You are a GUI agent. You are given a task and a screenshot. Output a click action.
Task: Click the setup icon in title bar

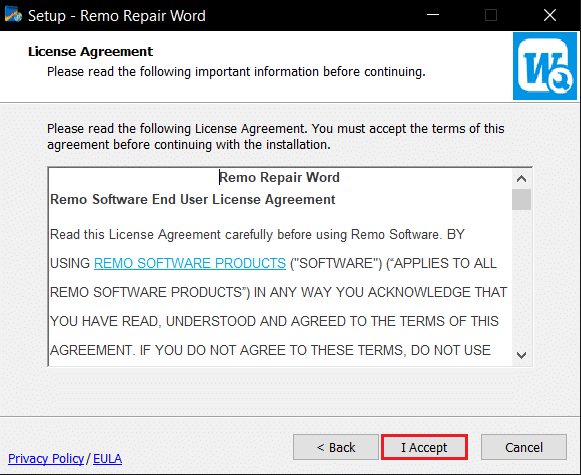[x=13, y=15]
